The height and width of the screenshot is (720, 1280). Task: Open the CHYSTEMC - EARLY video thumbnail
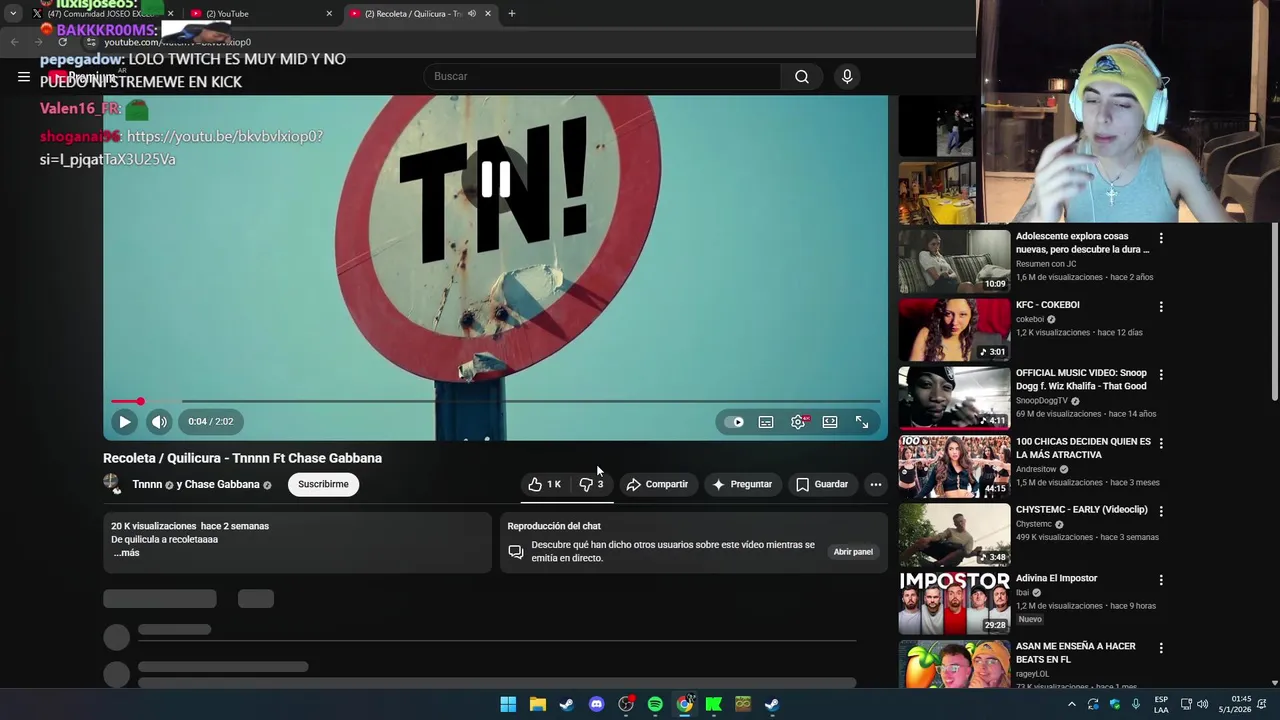pos(954,535)
